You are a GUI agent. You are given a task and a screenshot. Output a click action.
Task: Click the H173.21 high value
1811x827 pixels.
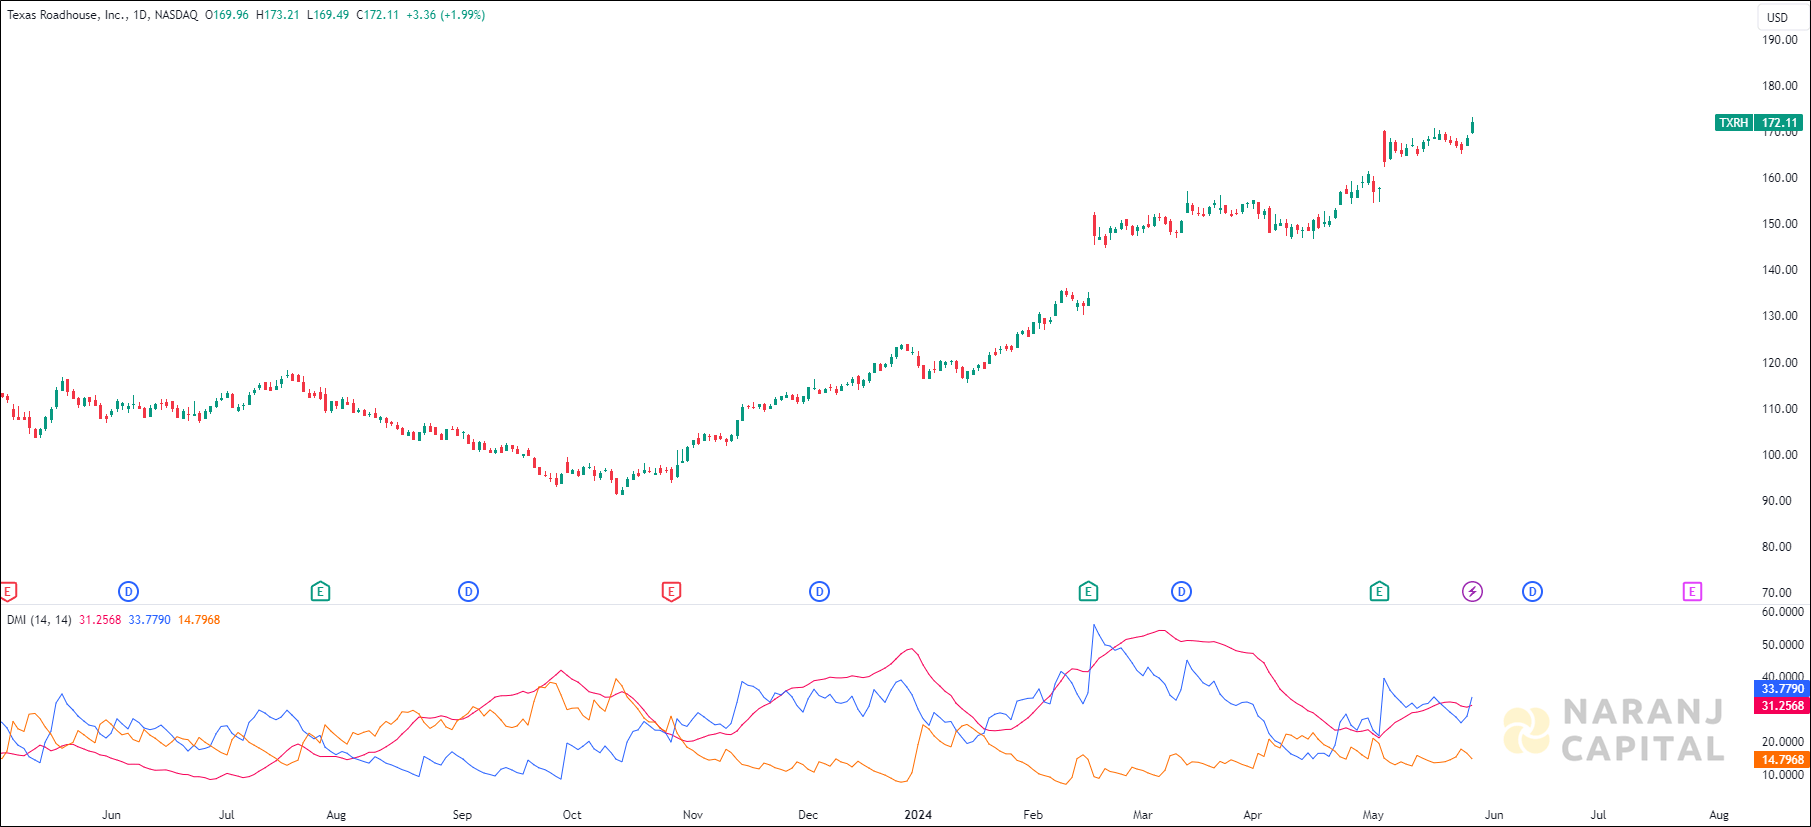(x=278, y=15)
